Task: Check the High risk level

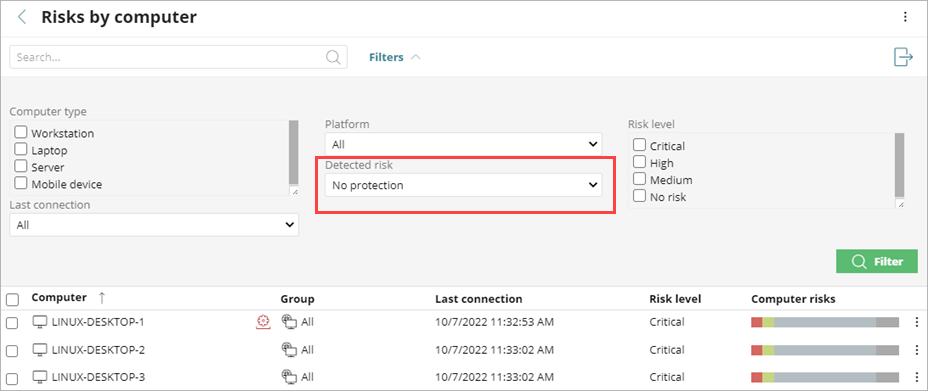Action: point(639,162)
